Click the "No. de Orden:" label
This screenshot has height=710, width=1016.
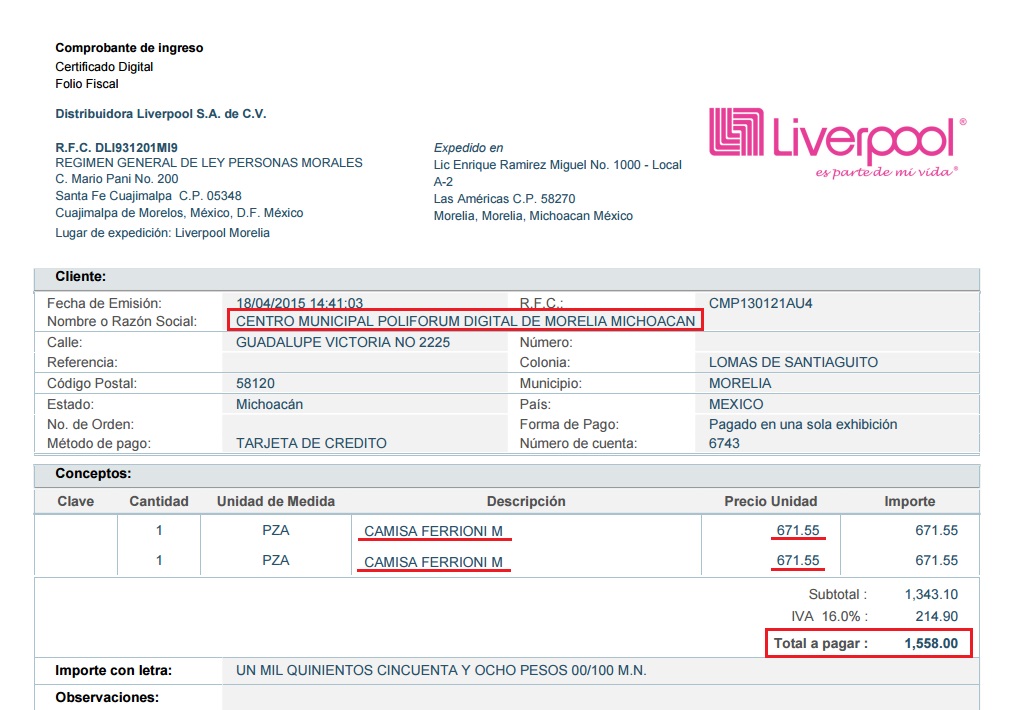coord(91,425)
